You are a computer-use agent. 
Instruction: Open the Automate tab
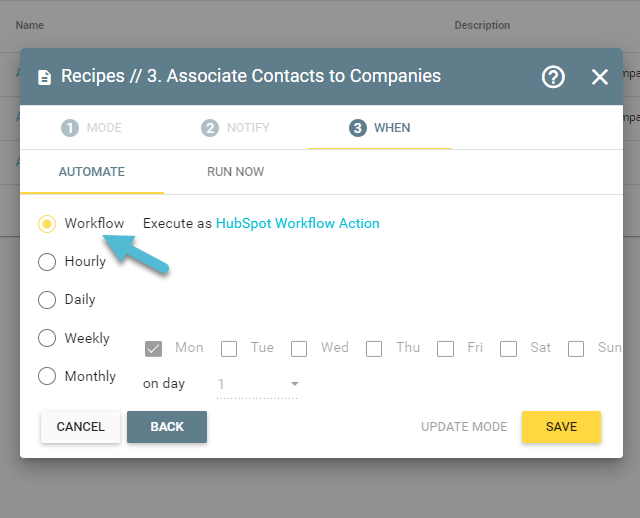(x=92, y=172)
